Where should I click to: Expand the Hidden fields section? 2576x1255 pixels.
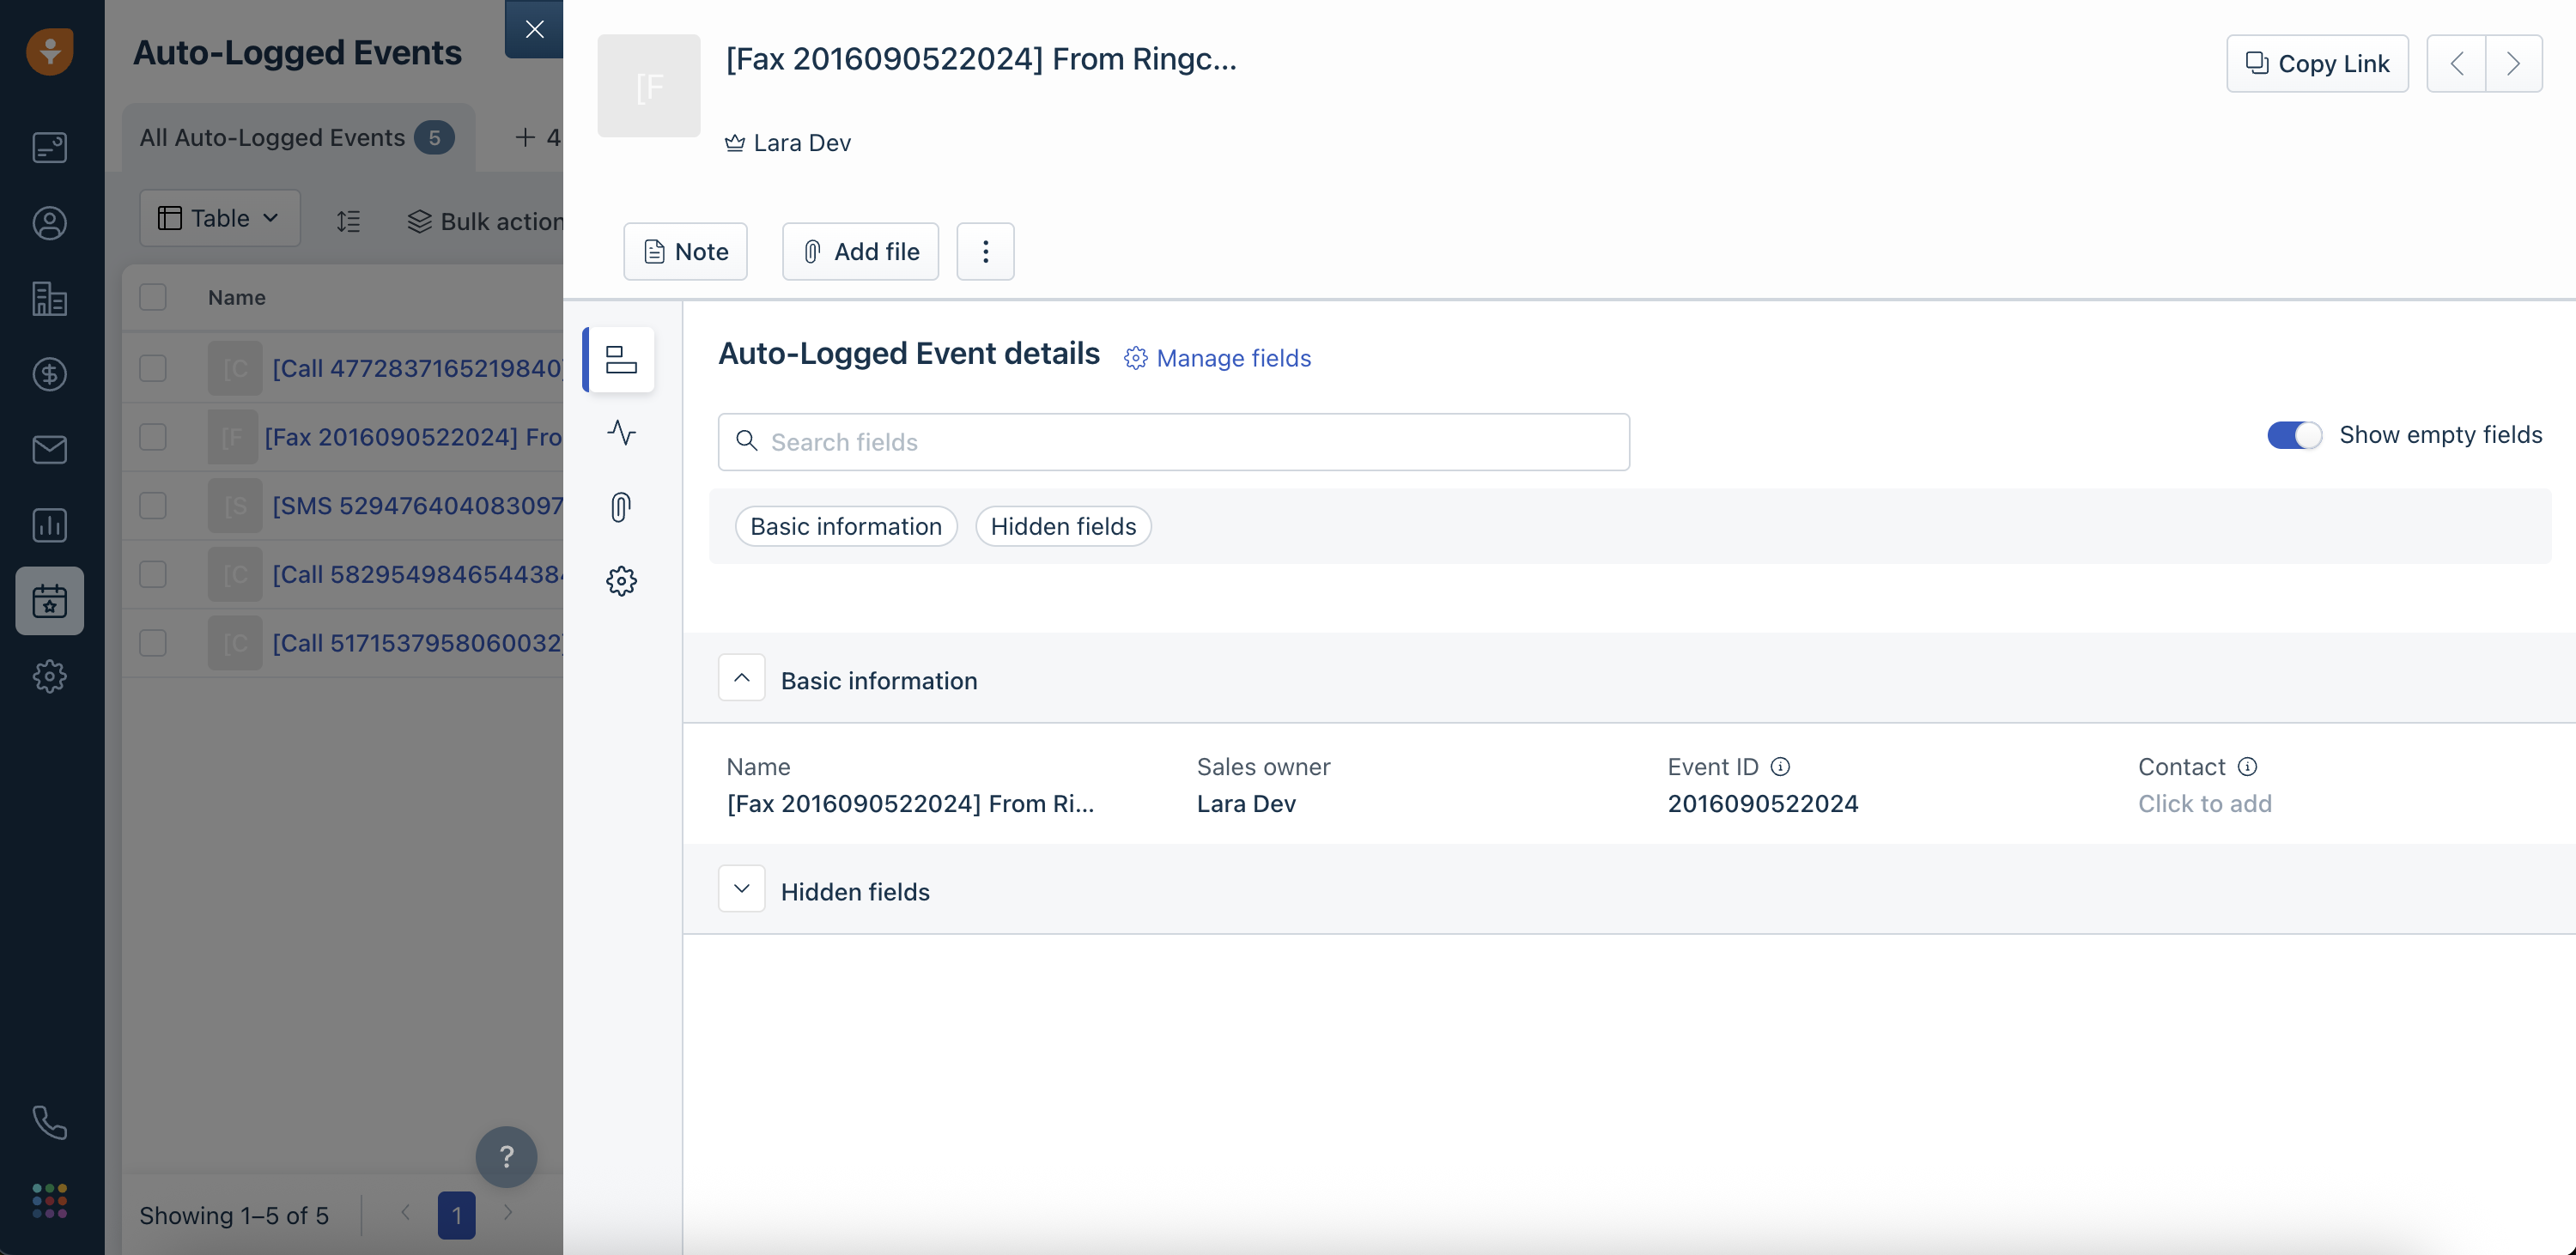(741, 889)
